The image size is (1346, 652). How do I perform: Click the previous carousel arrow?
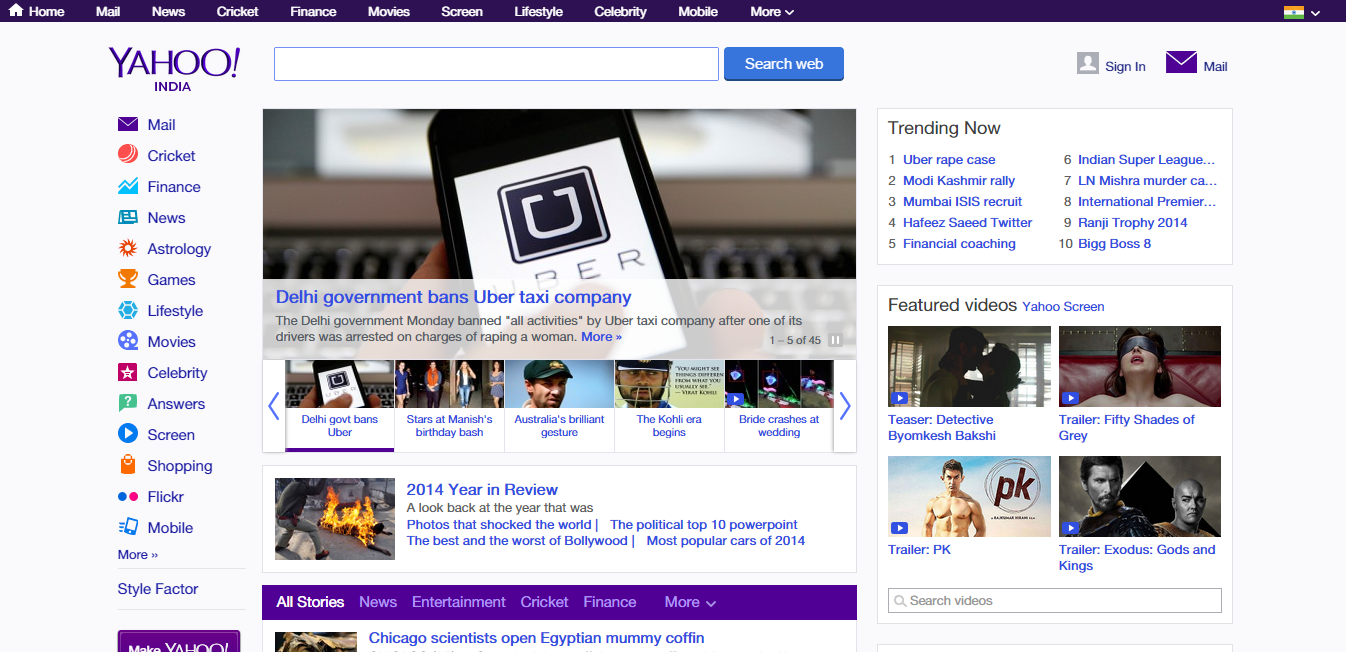click(274, 406)
